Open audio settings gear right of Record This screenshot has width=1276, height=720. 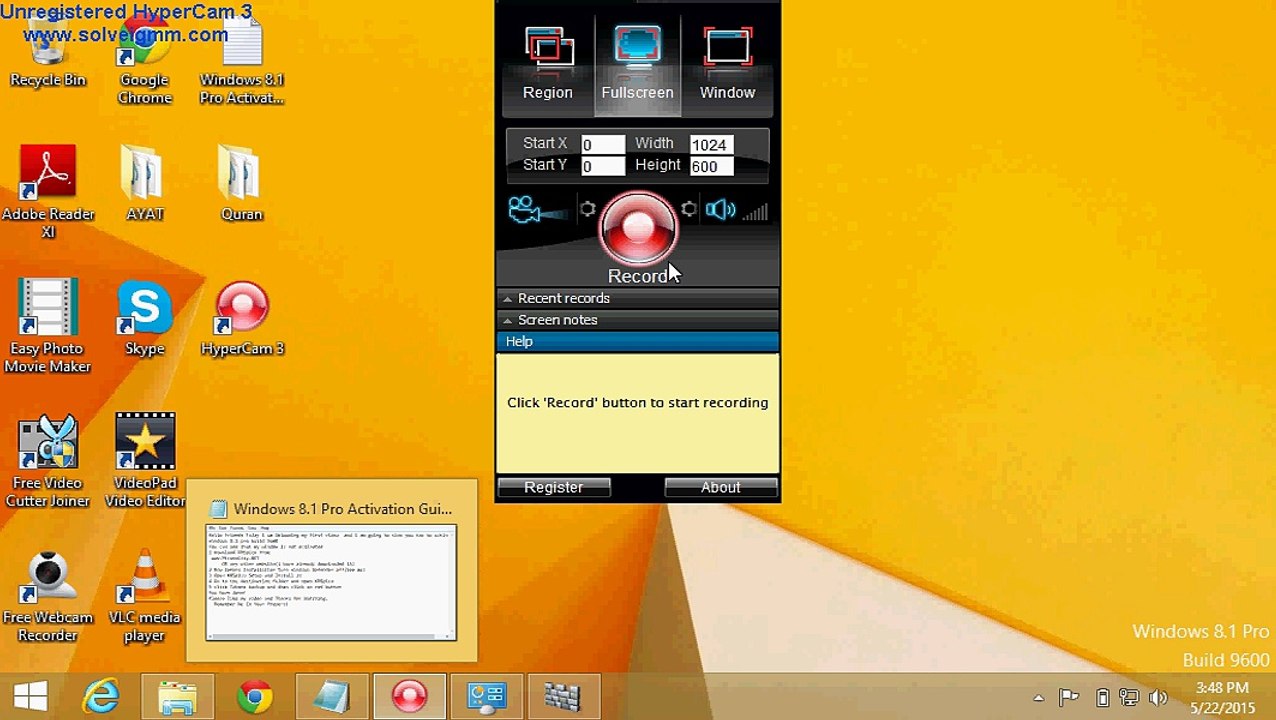[x=688, y=209]
